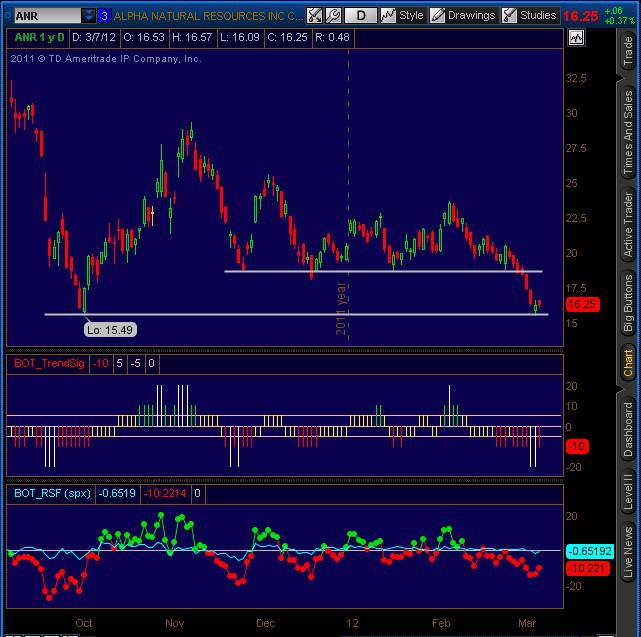Click the BOT_TrendSig study label
This screenshot has width=641, height=637.
(49, 363)
